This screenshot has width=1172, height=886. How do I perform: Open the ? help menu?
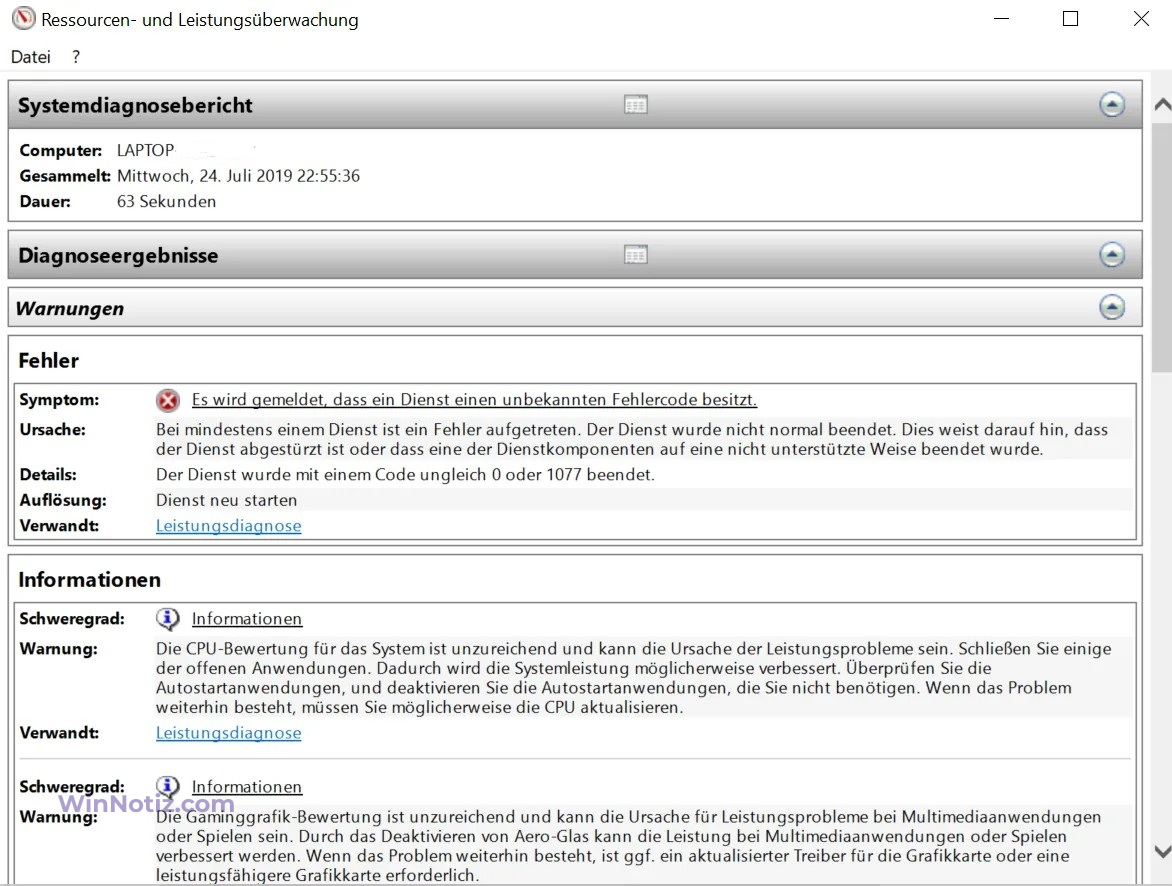coord(76,57)
